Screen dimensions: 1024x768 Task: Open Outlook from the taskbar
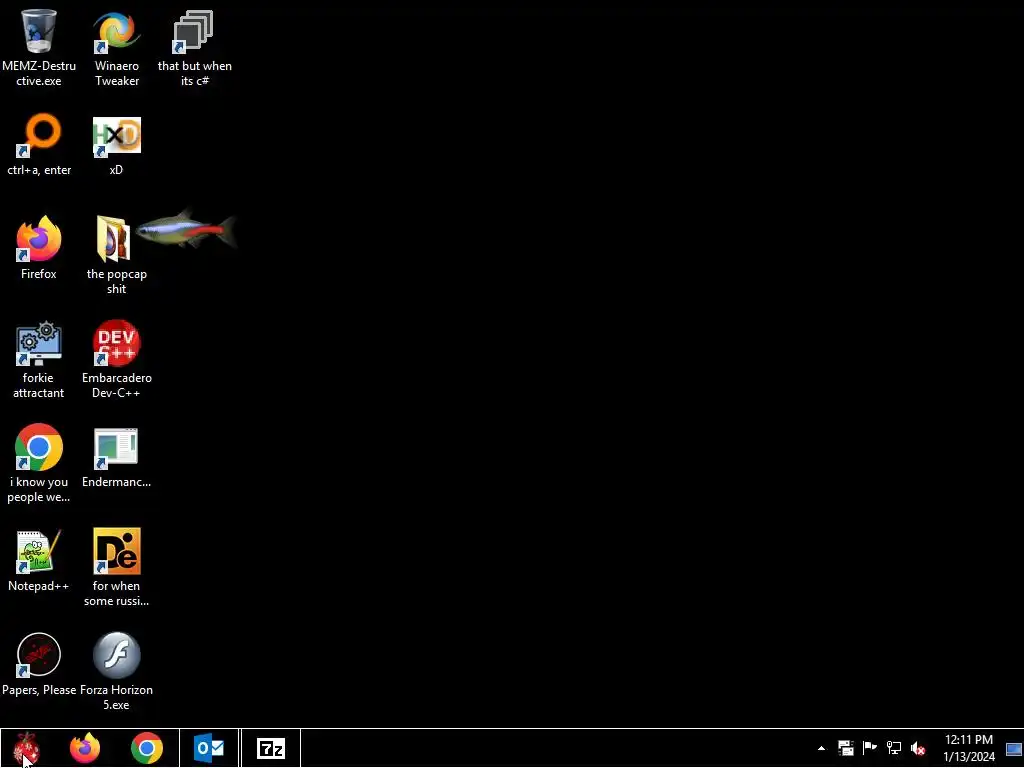point(209,748)
